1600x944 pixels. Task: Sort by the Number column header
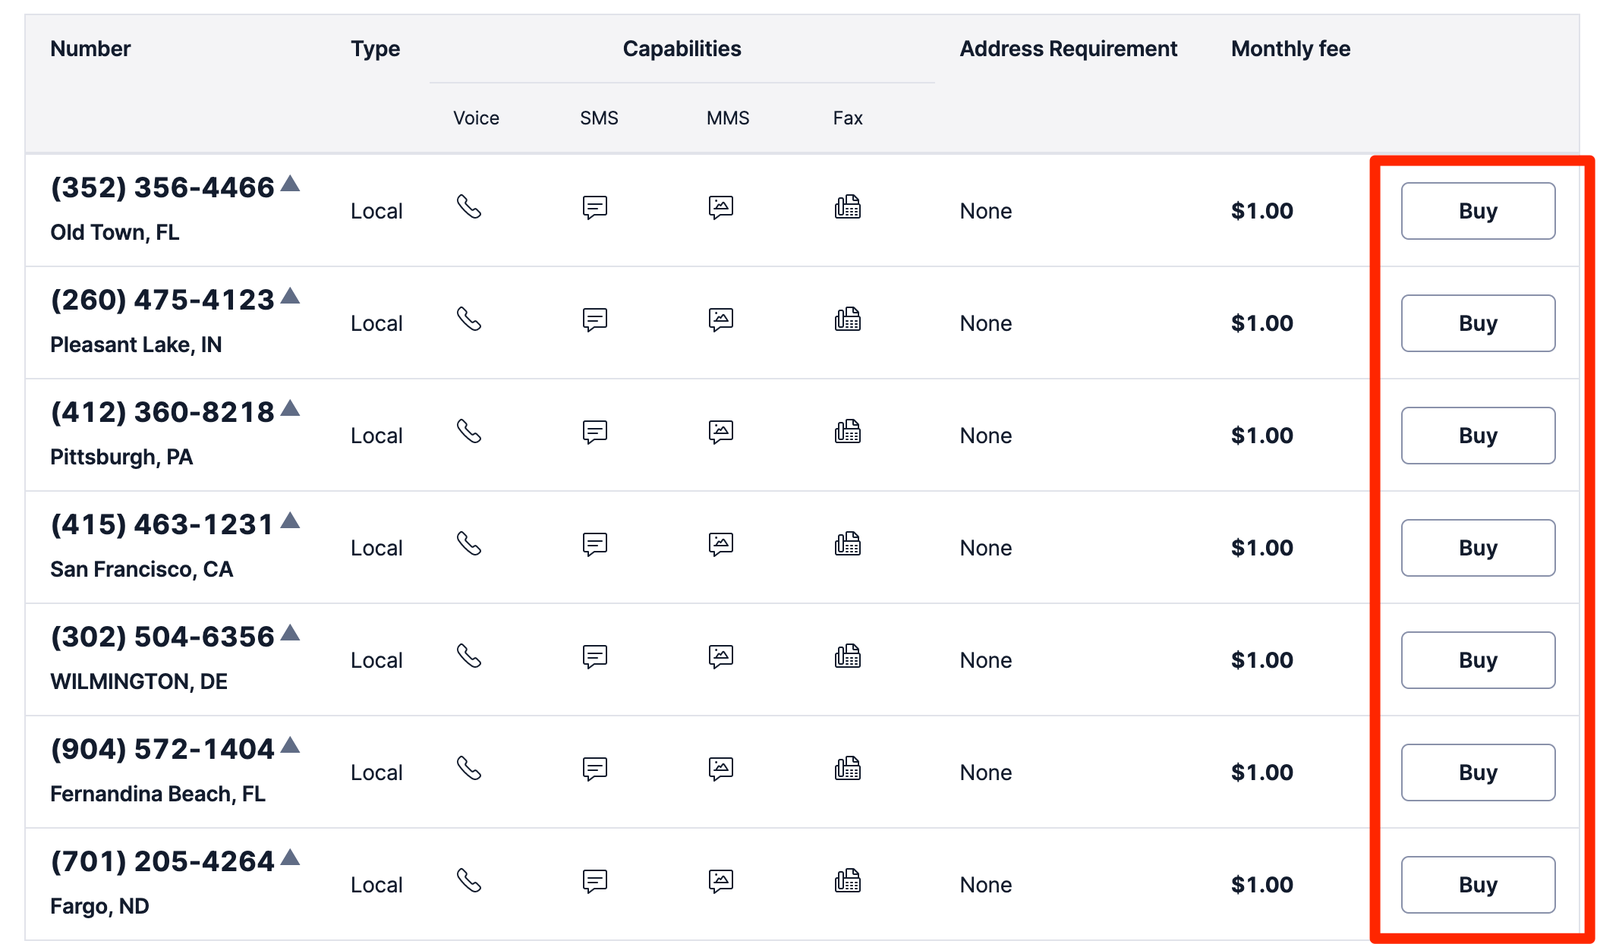tap(90, 48)
